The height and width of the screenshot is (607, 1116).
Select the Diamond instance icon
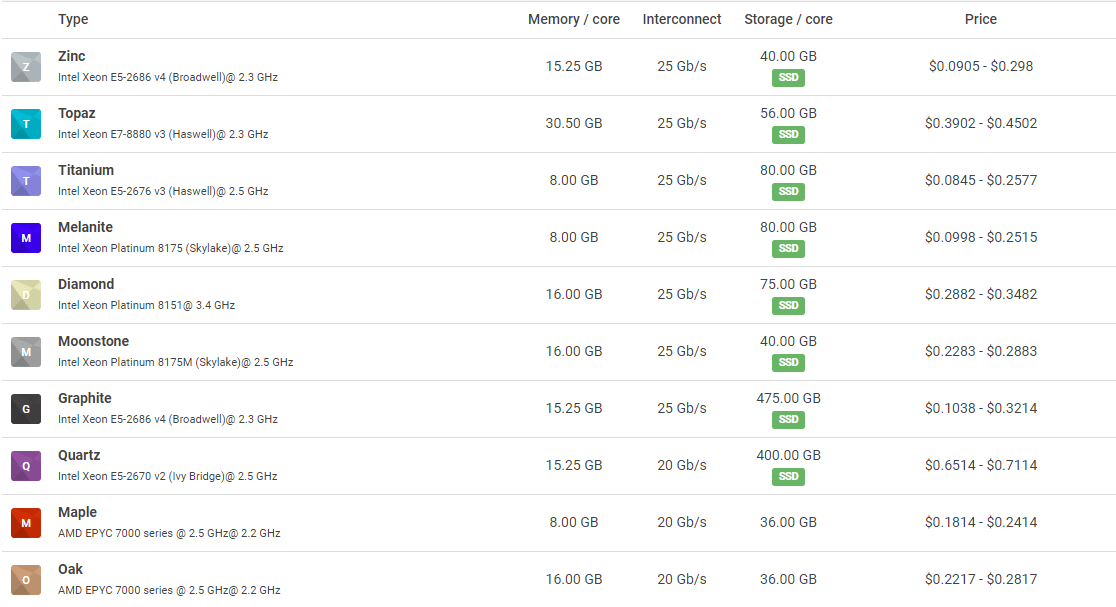26,295
